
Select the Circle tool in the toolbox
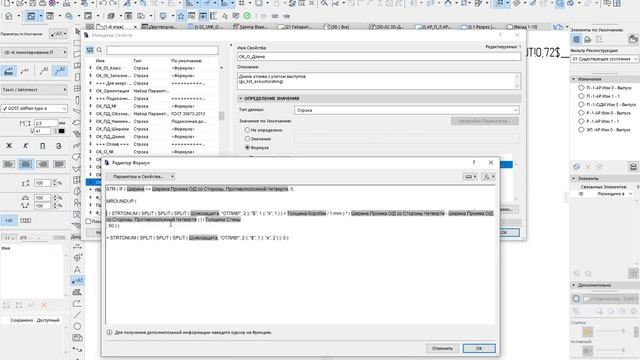coord(77,326)
